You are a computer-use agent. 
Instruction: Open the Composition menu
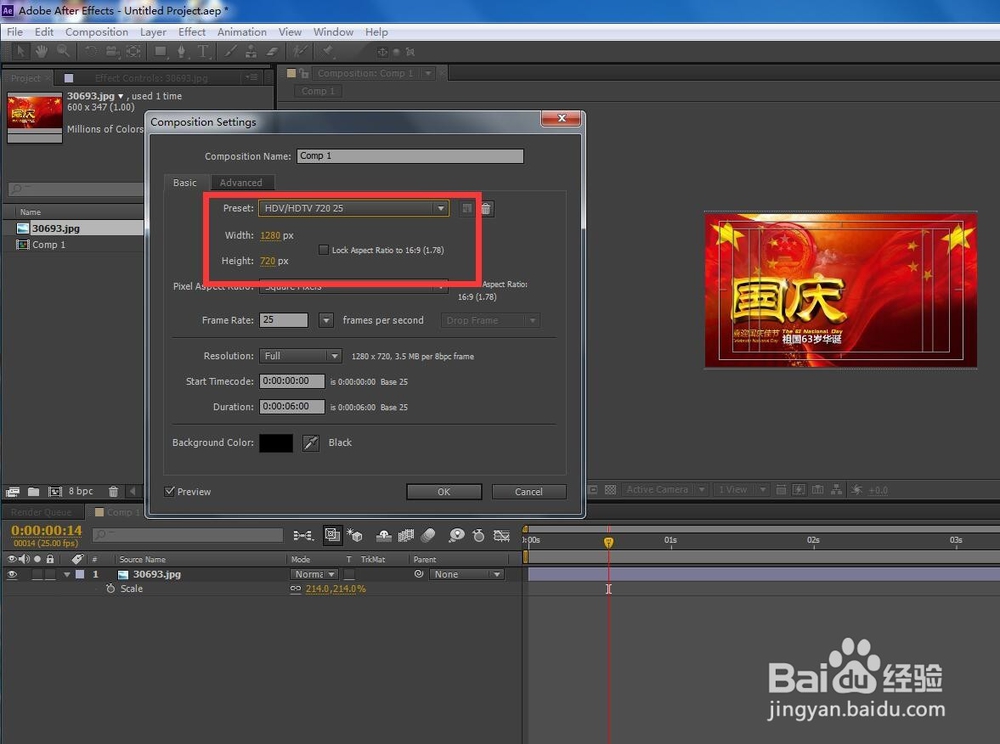click(96, 32)
